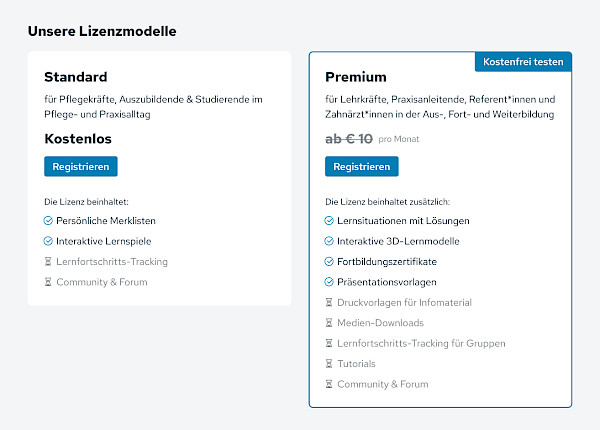This screenshot has width=600, height=430.
Task: Click the Unsere Lizenzmodelle page heading
Action: [x=102, y=31]
